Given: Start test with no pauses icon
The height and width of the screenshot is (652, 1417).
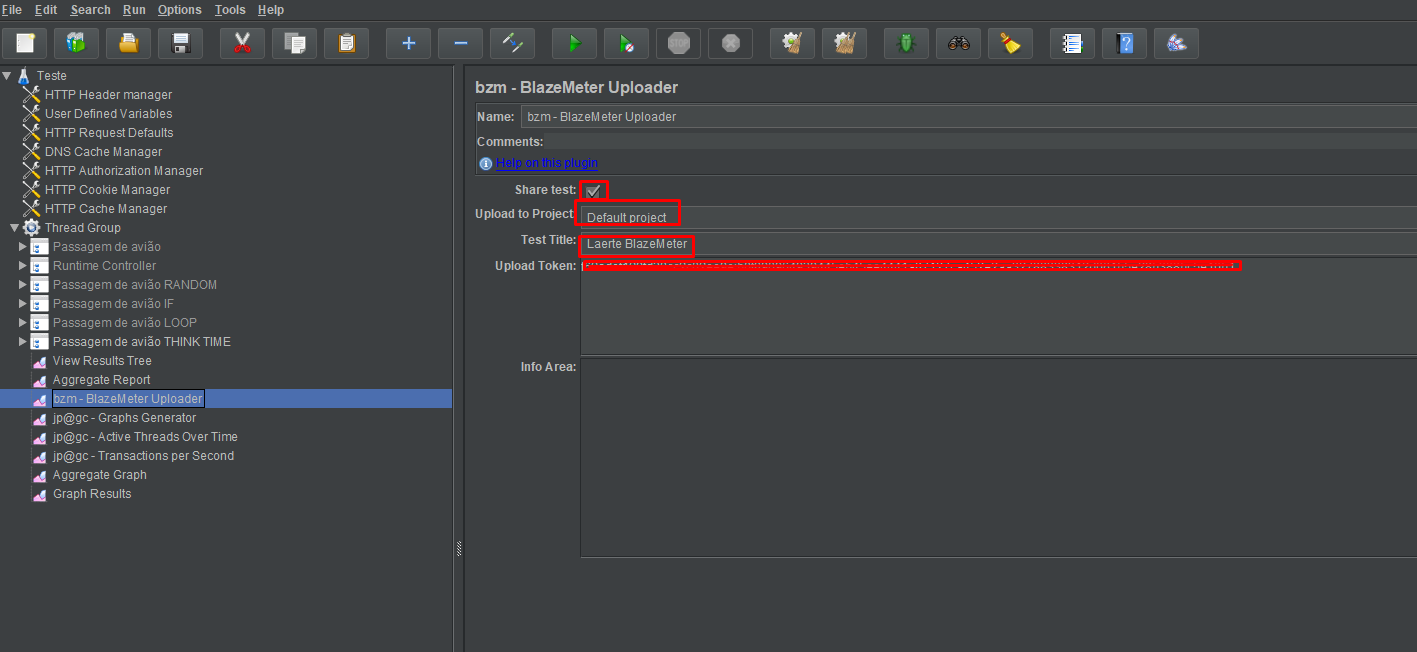Looking at the screenshot, I should [x=626, y=43].
